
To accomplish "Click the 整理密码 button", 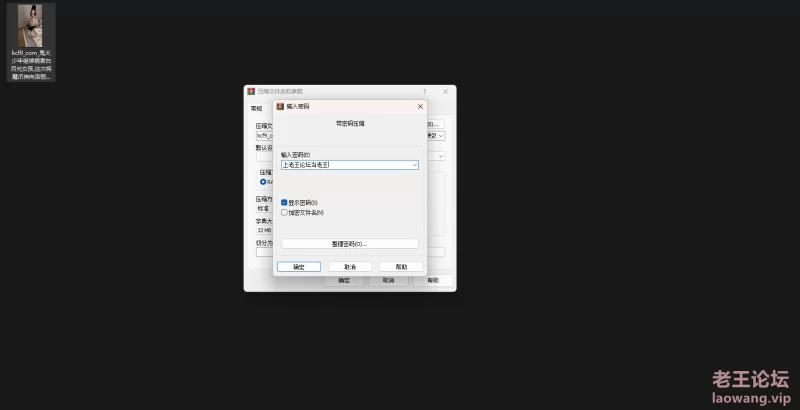I will pyautogui.click(x=349, y=244).
